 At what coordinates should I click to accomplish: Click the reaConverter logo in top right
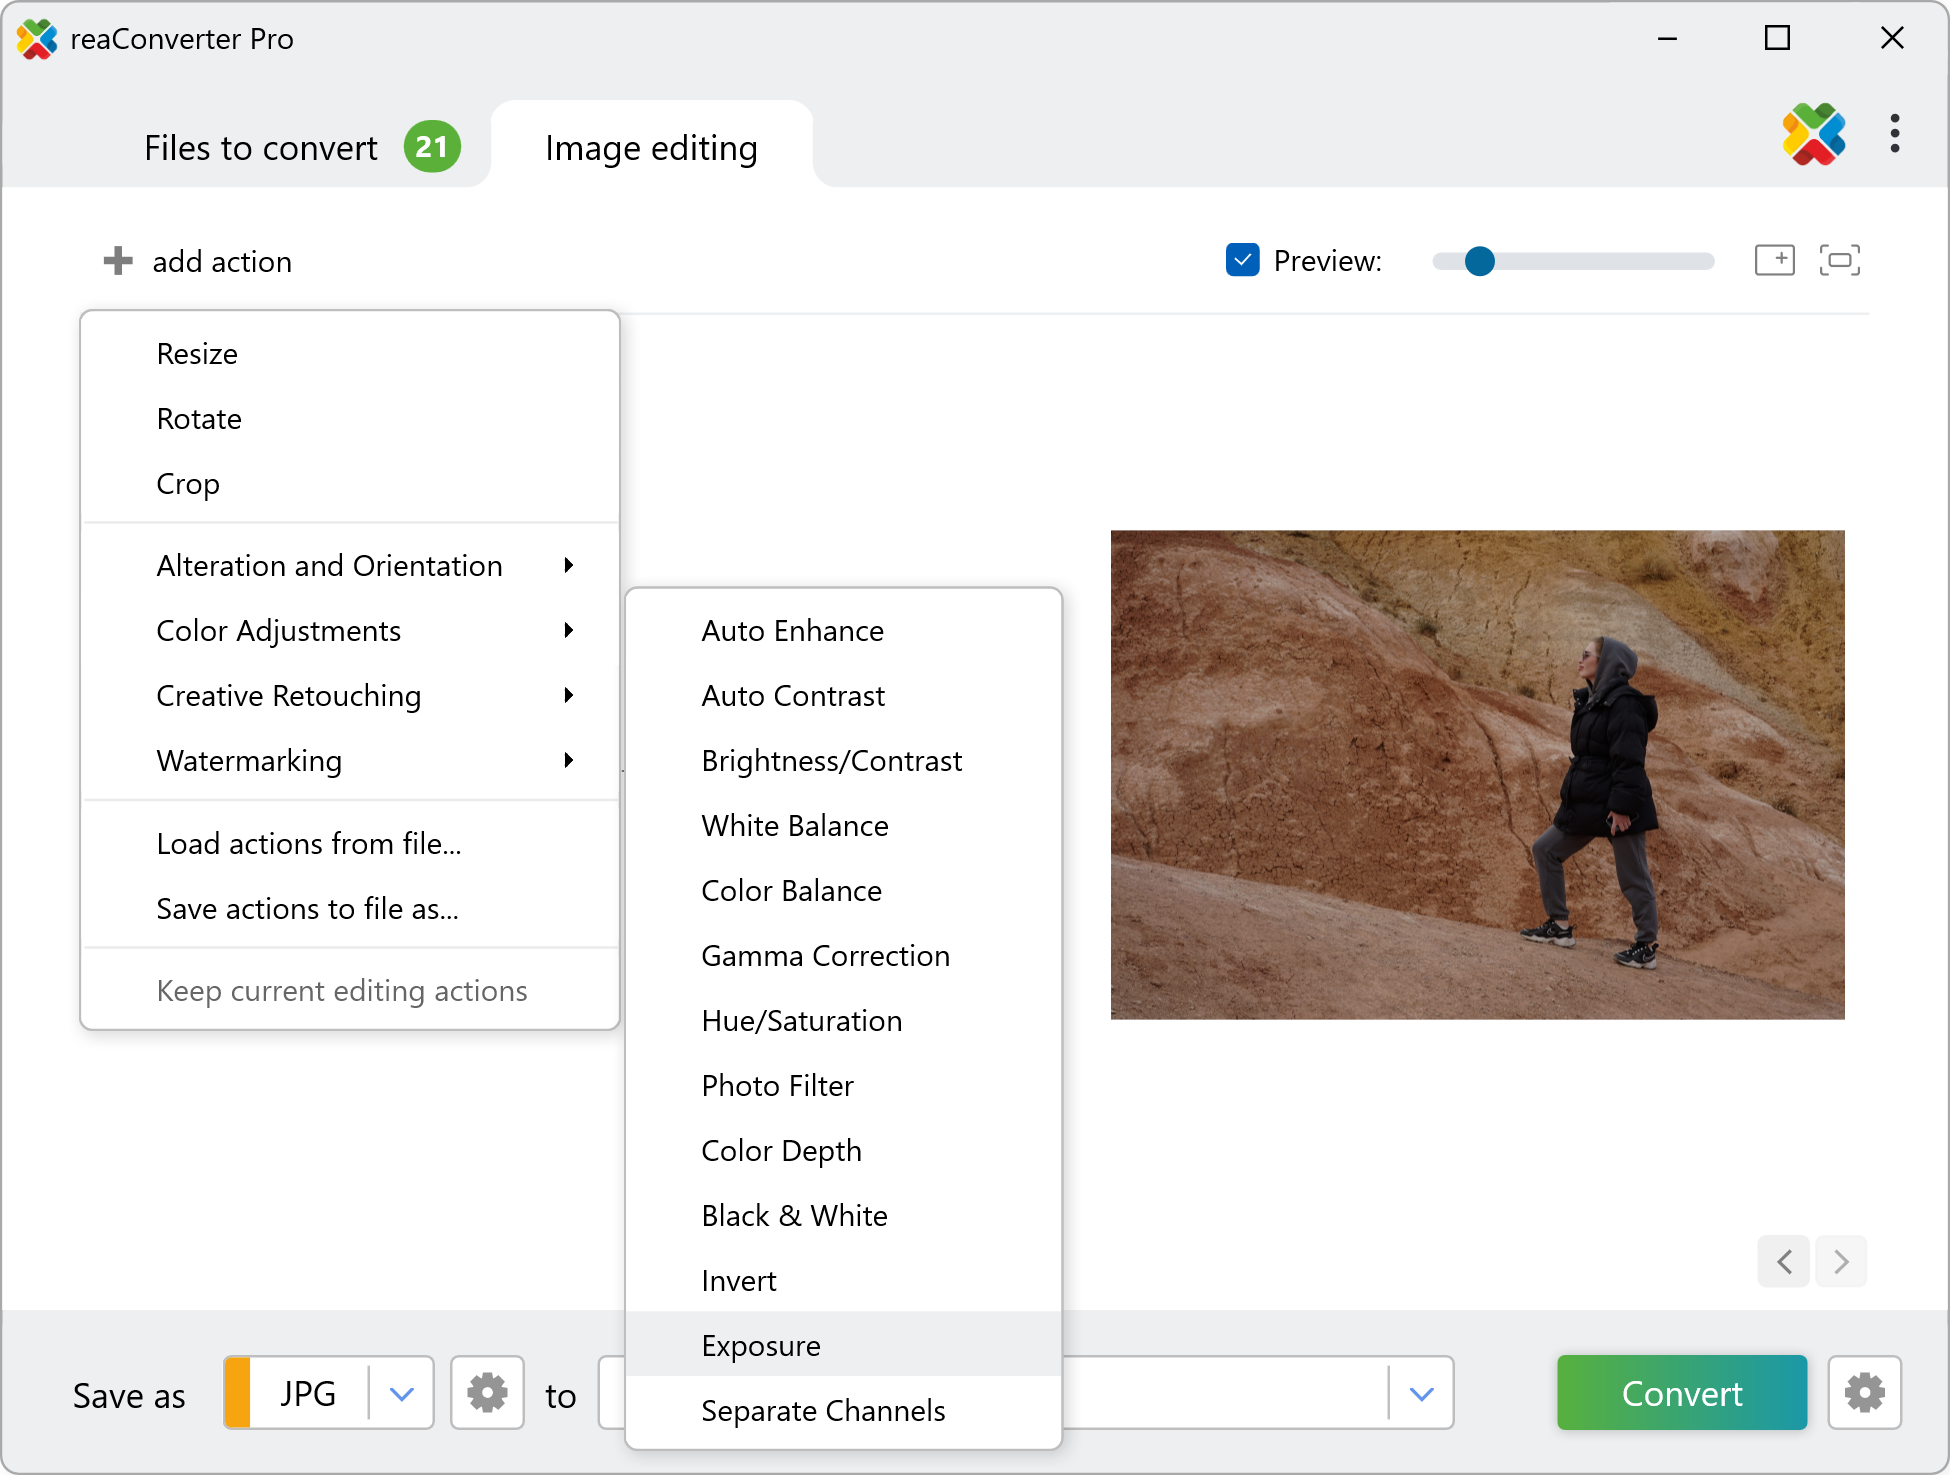click(x=1813, y=134)
